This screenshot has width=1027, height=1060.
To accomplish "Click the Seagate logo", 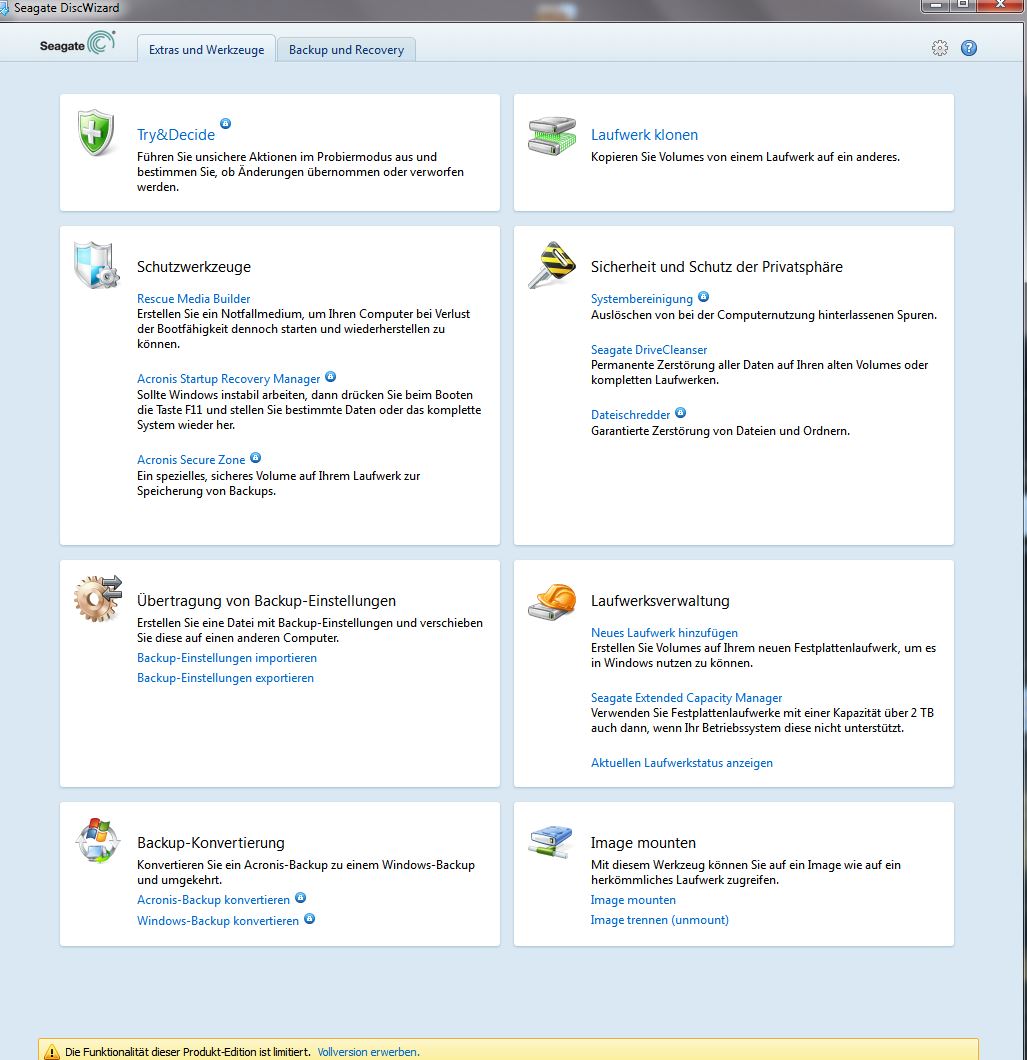I will 77,44.
